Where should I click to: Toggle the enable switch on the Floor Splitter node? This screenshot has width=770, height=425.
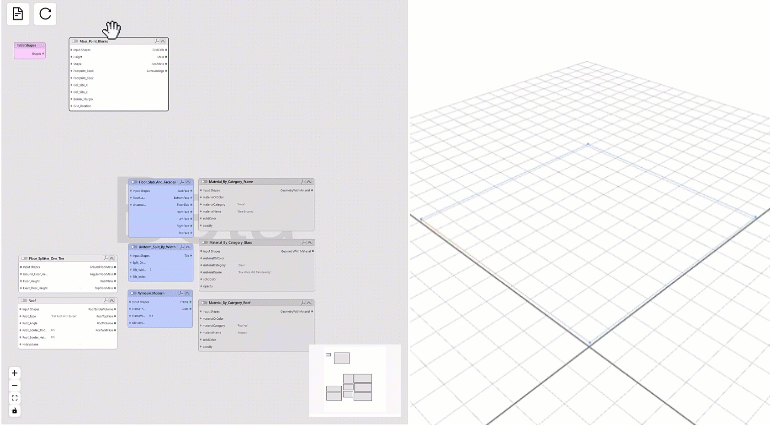pyautogui.click(x=24, y=258)
